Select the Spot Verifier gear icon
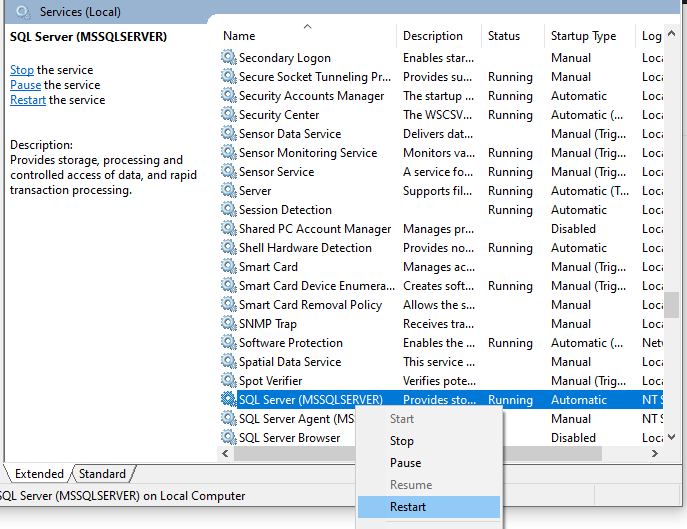687x529 pixels. (x=228, y=380)
